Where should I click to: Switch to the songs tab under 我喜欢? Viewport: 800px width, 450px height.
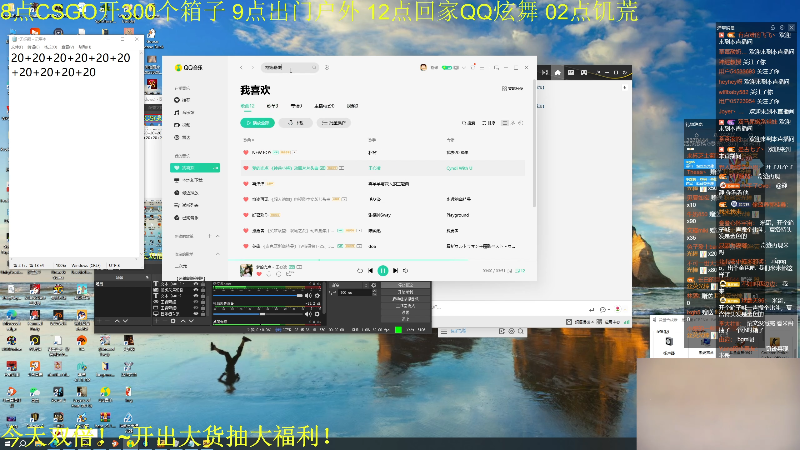click(x=247, y=106)
